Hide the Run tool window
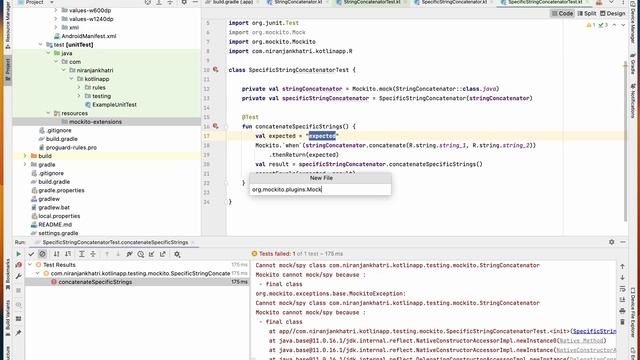This screenshot has width=640, height=360. point(623,242)
